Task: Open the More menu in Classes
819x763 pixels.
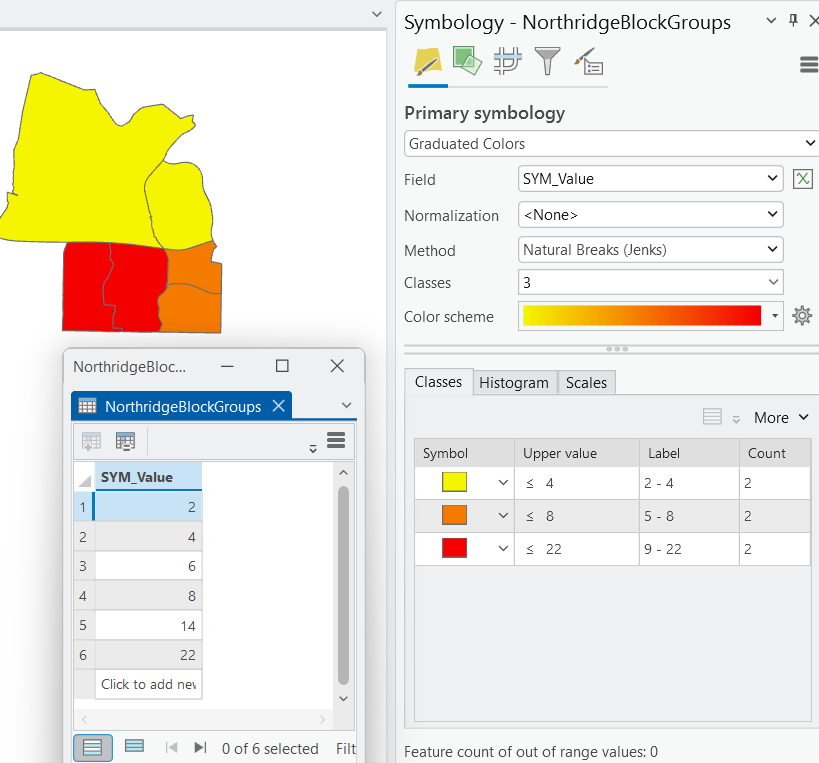Action: [x=779, y=417]
